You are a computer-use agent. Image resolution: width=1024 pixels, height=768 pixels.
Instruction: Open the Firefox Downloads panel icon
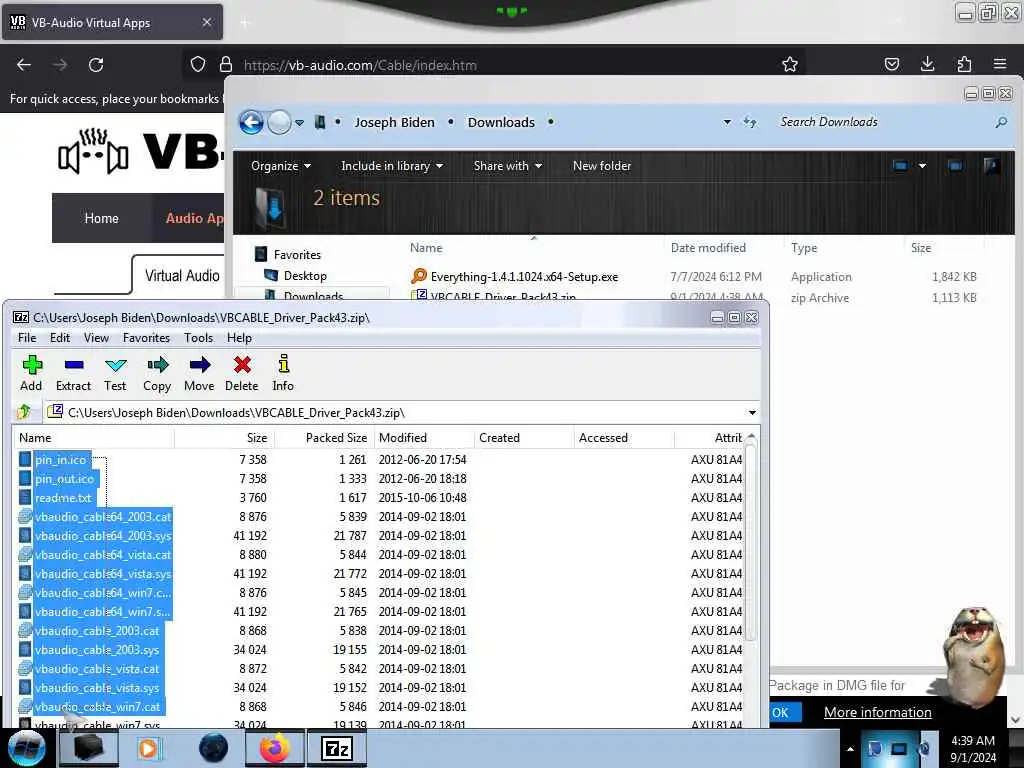point(927,64)
